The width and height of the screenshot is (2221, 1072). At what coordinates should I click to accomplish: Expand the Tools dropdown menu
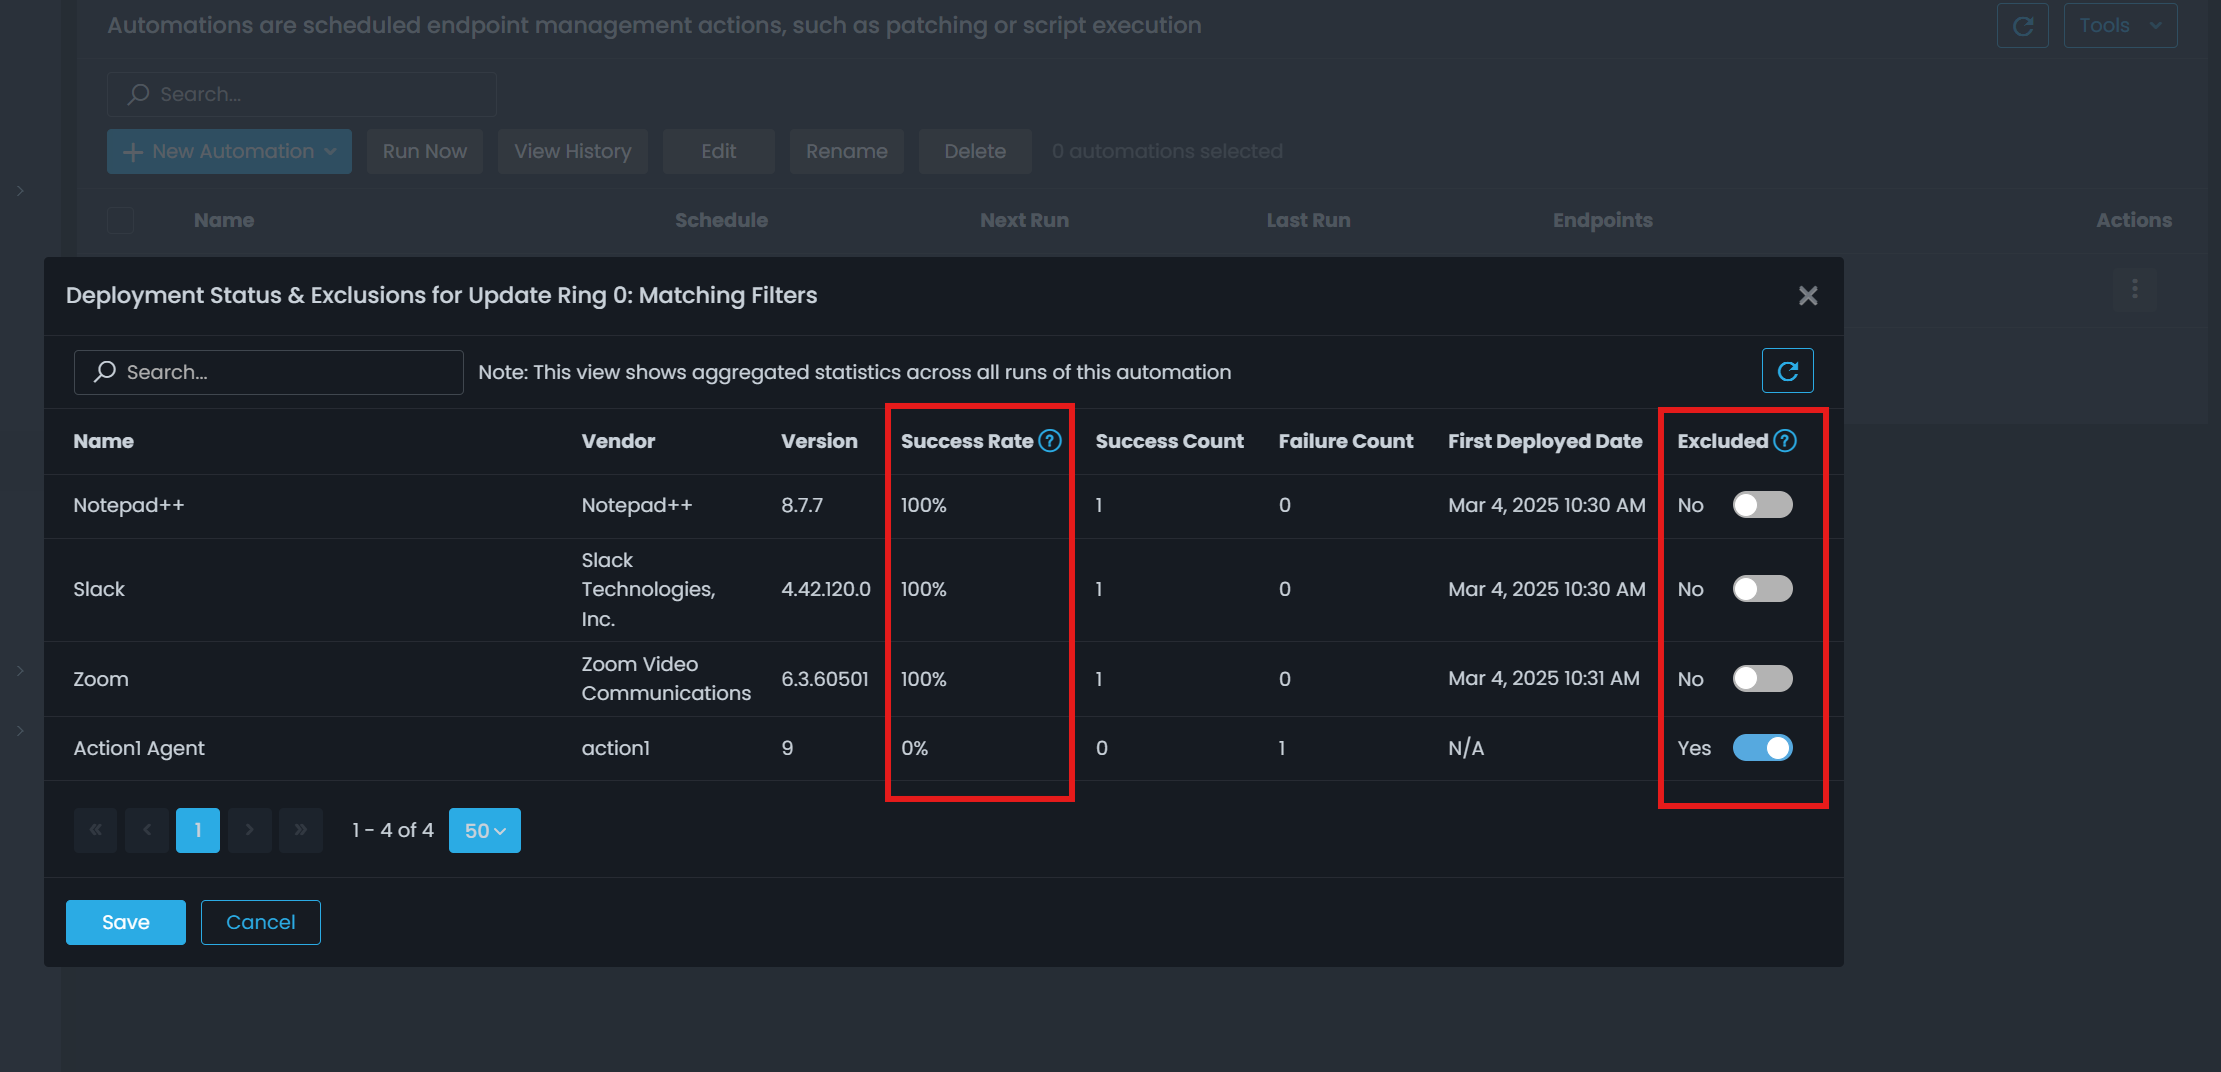tap(2119, 26)
